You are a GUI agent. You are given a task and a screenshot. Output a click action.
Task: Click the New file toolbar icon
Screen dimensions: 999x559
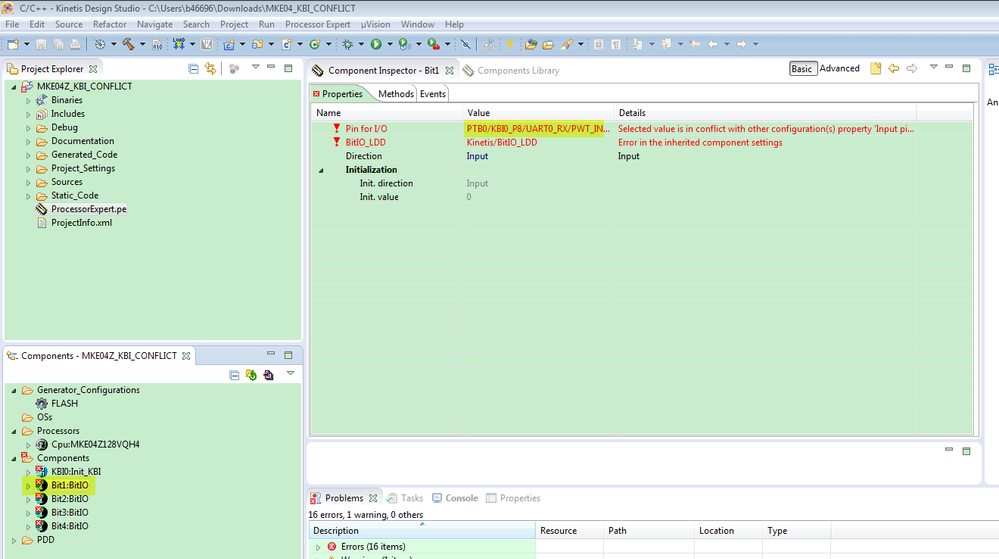coord(13,44)
